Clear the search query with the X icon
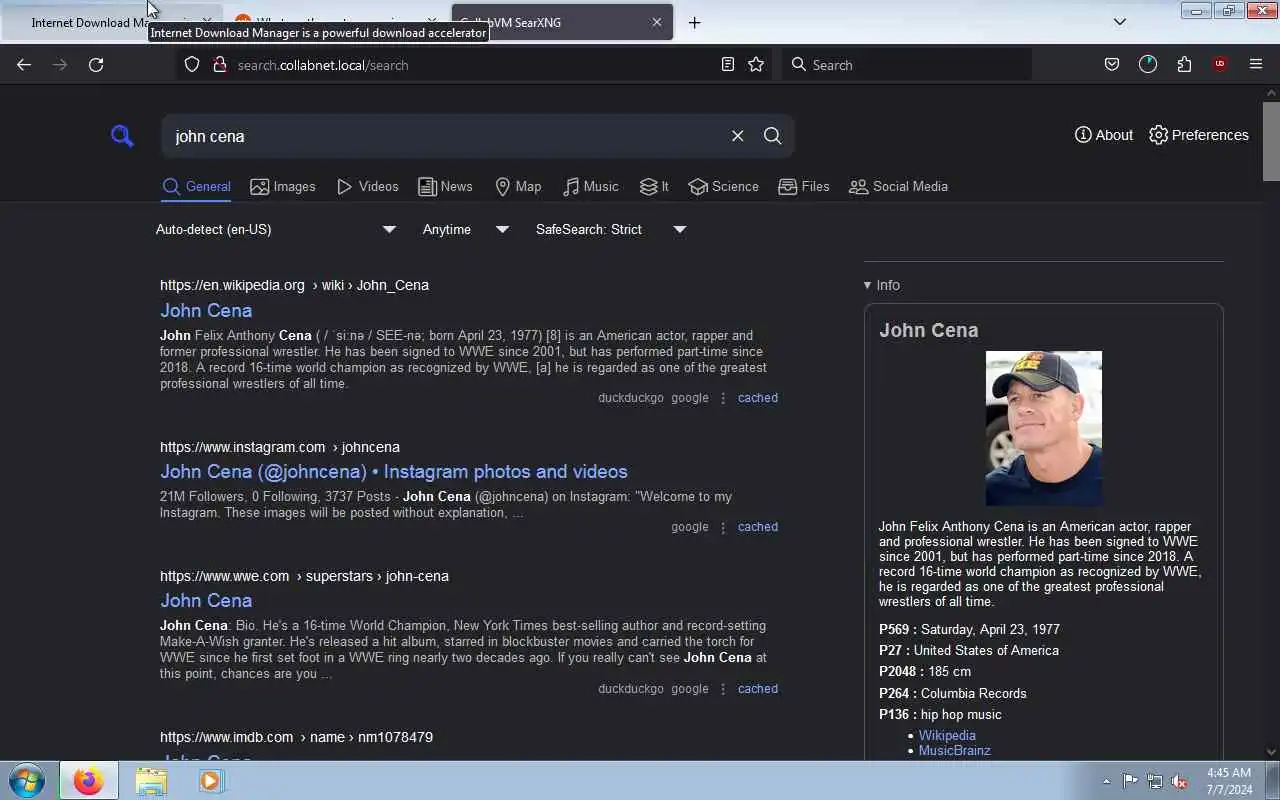1280x800 pixels. 737,136
